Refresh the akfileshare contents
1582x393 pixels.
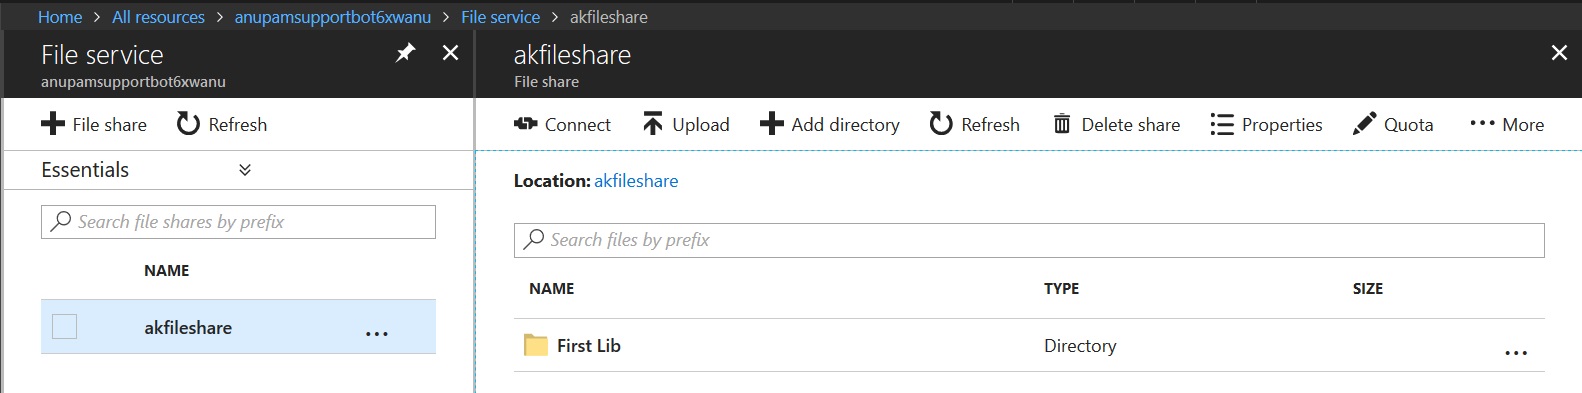click(975, 124)
